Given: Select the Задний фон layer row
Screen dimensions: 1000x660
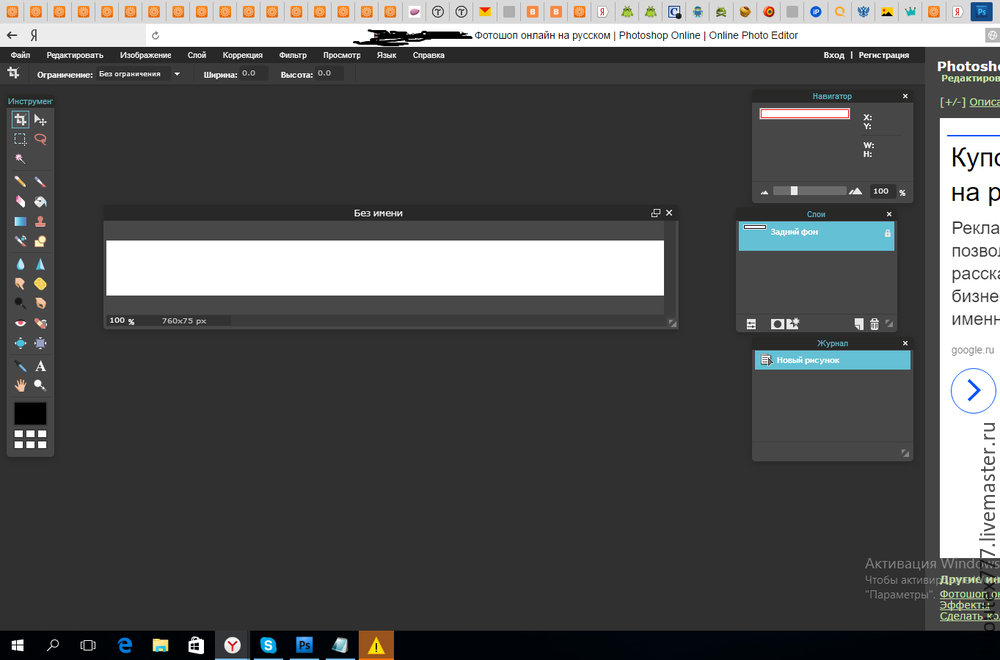Looking at the screenshot, I should 816,235.
